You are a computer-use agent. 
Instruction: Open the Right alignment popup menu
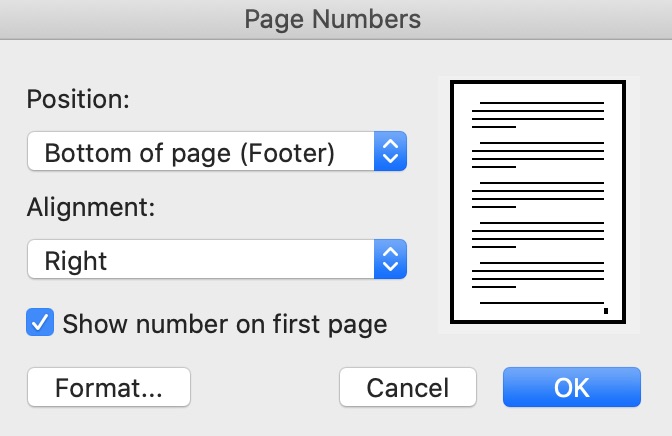201,261
